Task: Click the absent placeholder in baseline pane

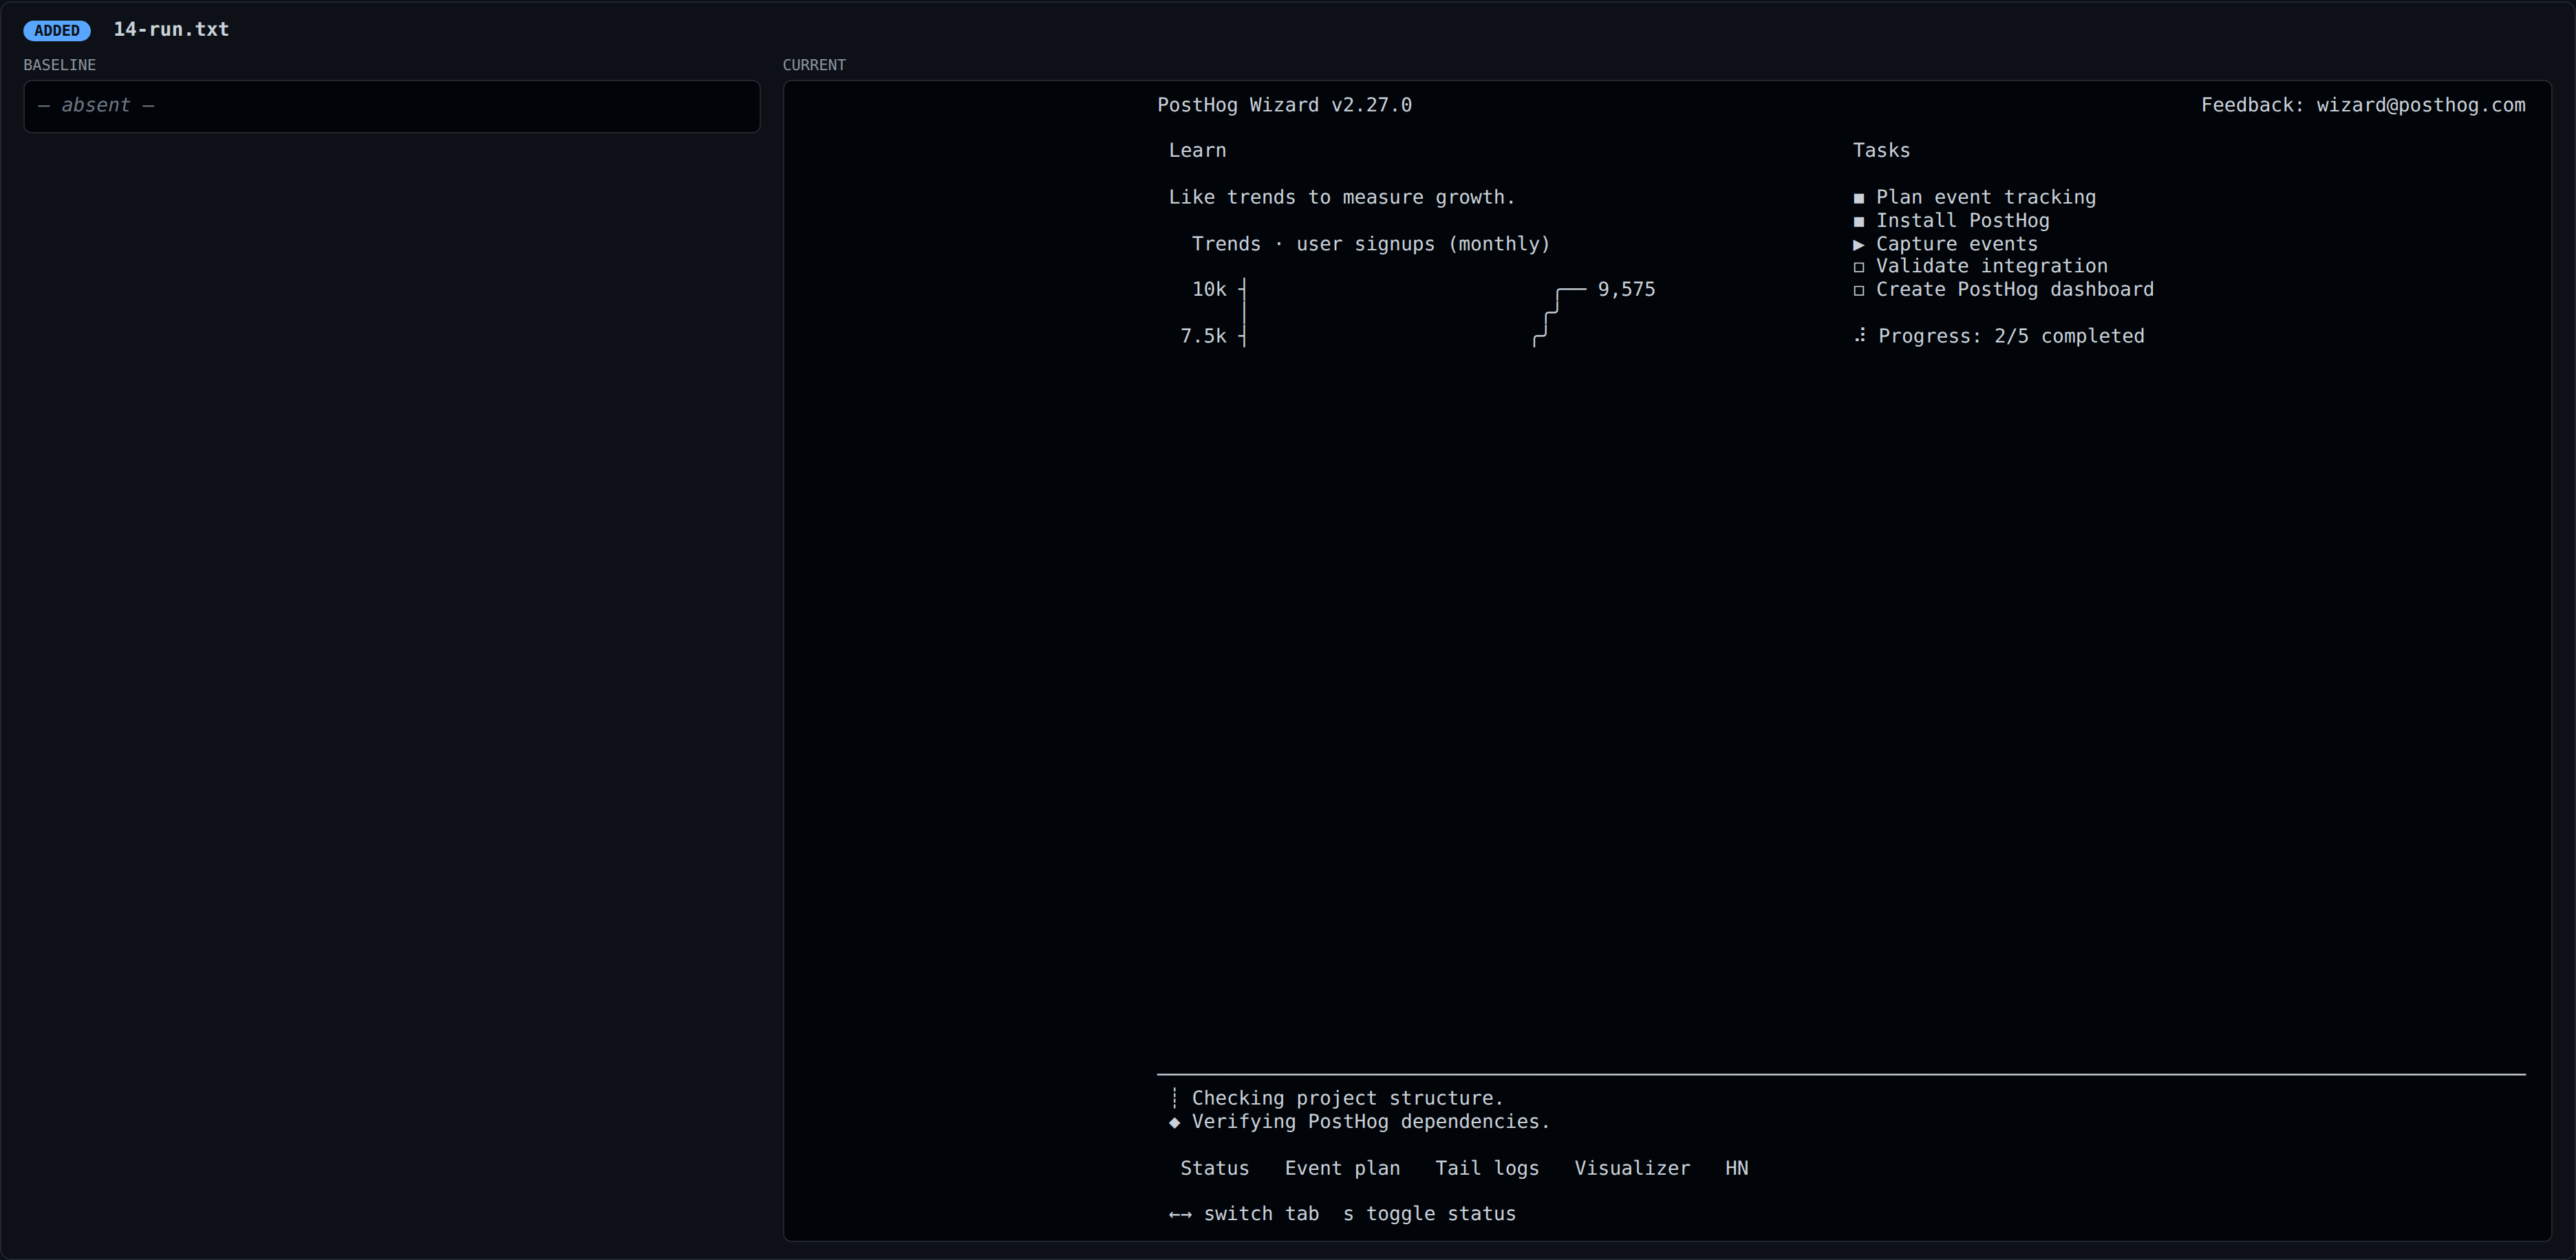Action: [96, 105]
